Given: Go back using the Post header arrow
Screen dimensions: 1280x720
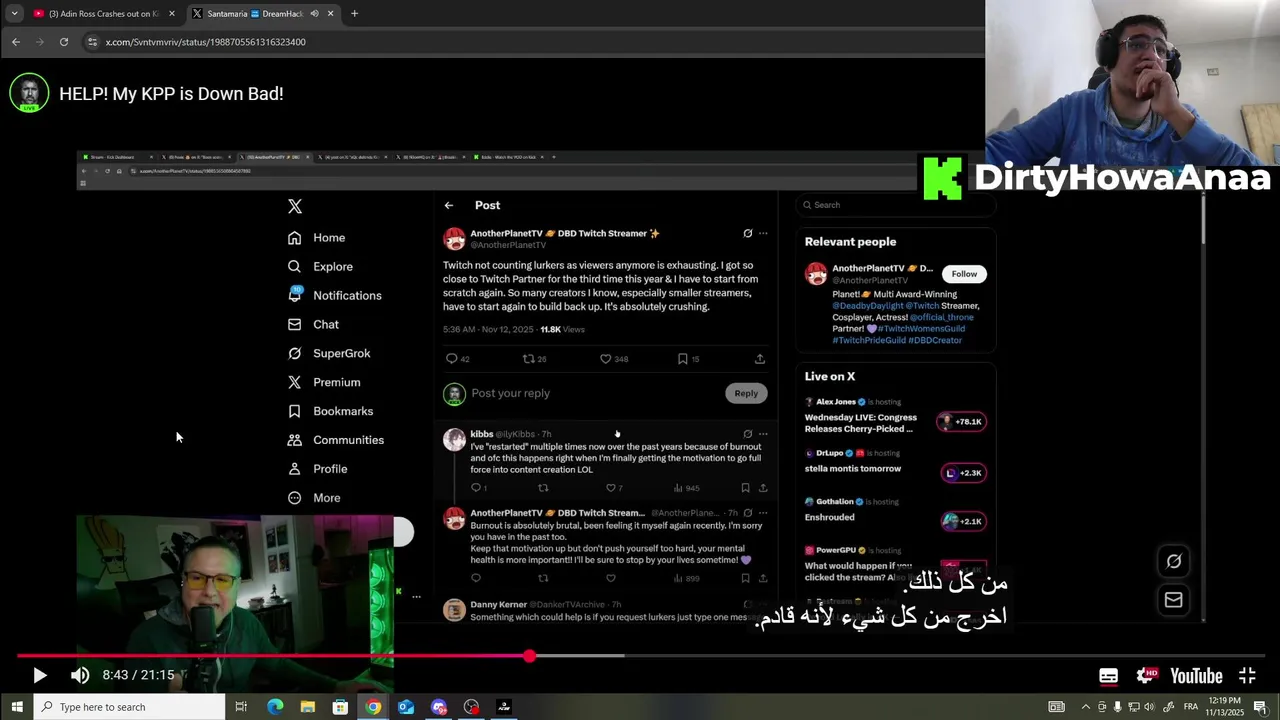Looking at the screenshot, I should click(x=449, y=205).
